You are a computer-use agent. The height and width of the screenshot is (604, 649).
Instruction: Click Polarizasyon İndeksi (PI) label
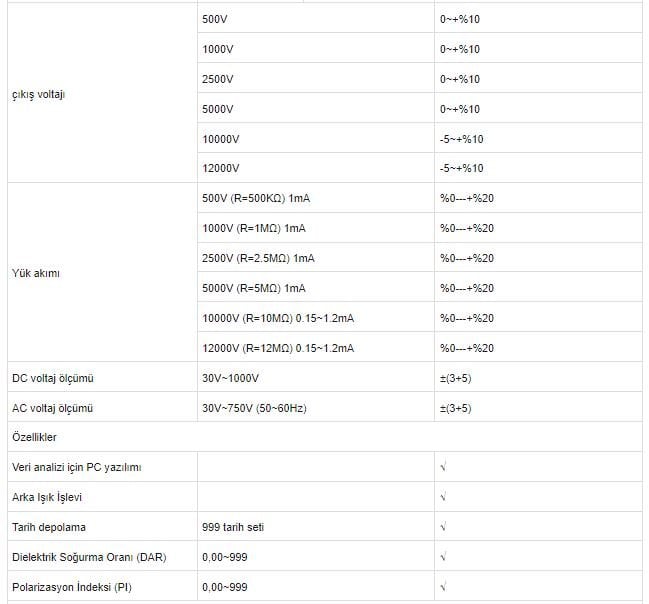[x=72, y=587]
